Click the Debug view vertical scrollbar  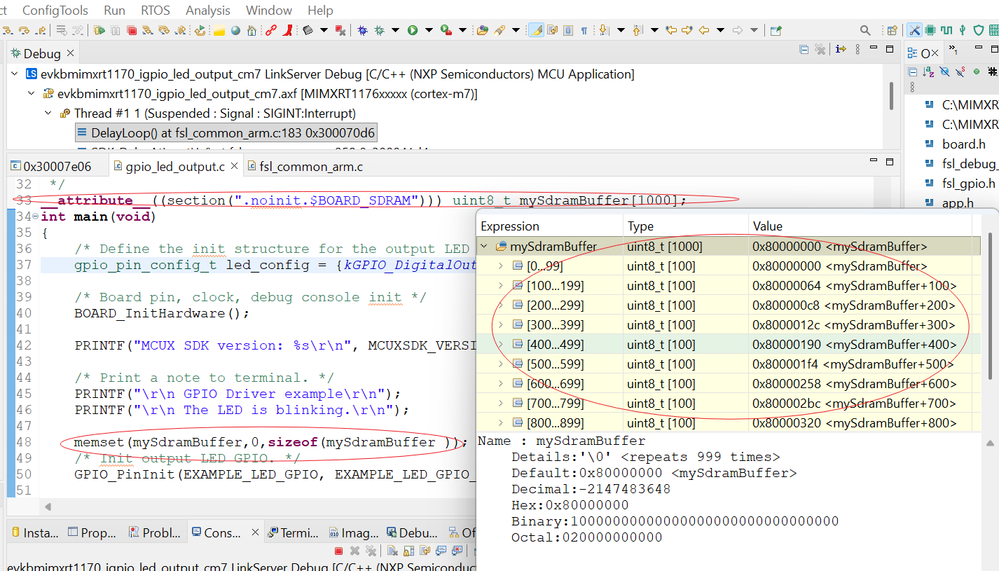[891, 96]
